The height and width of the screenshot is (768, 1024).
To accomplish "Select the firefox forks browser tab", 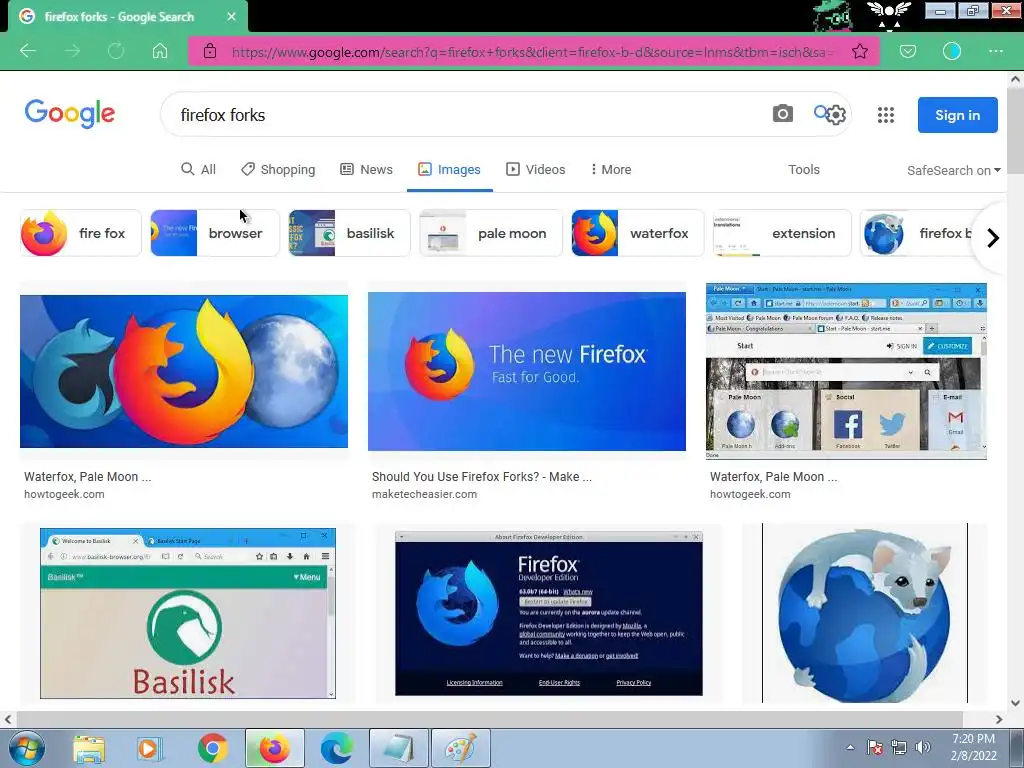I will click(x=128, y=17).
